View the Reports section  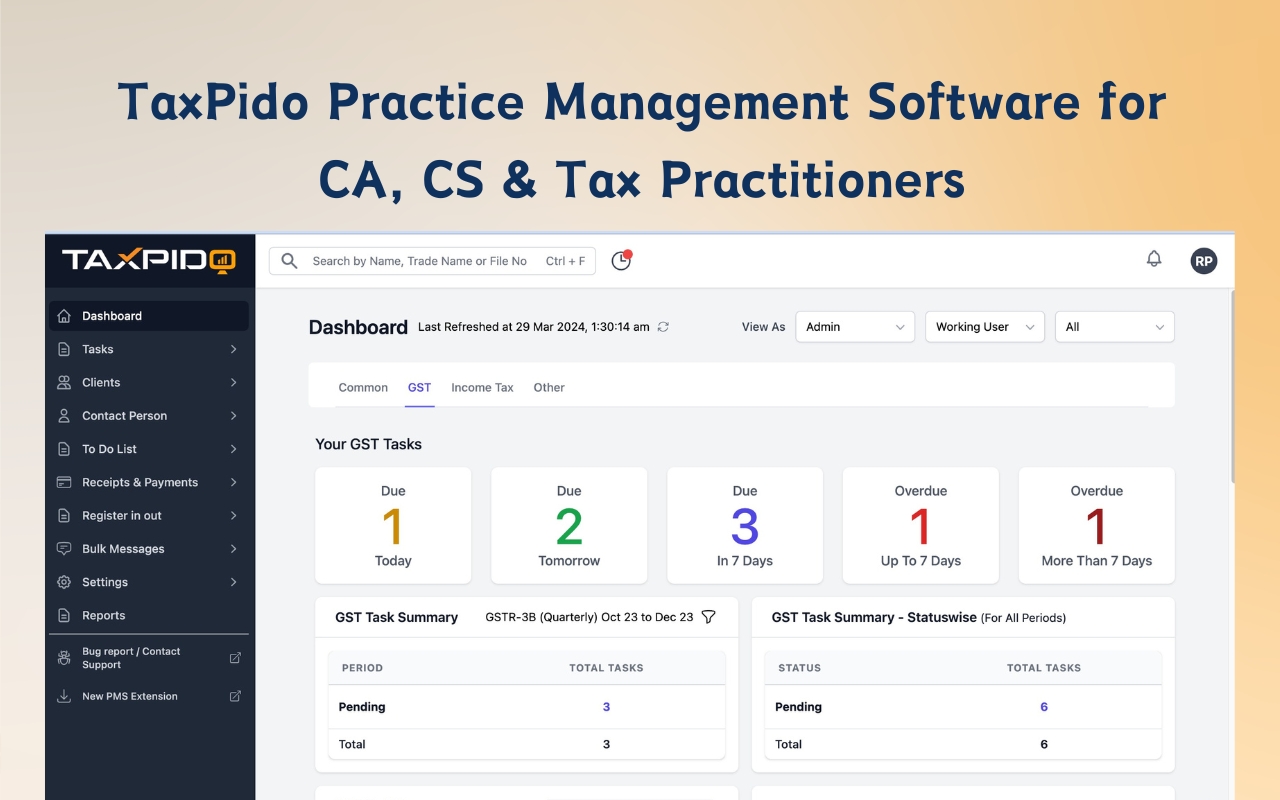pos(103,615)
